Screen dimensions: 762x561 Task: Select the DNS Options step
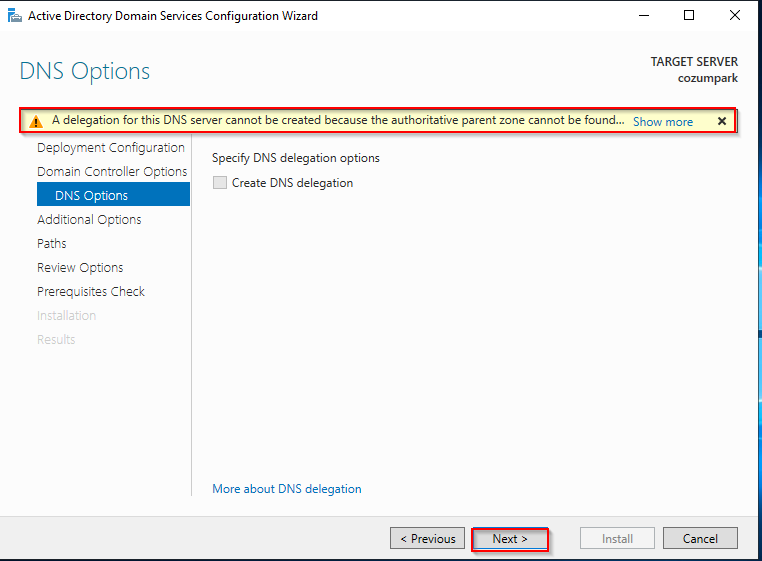113,194
